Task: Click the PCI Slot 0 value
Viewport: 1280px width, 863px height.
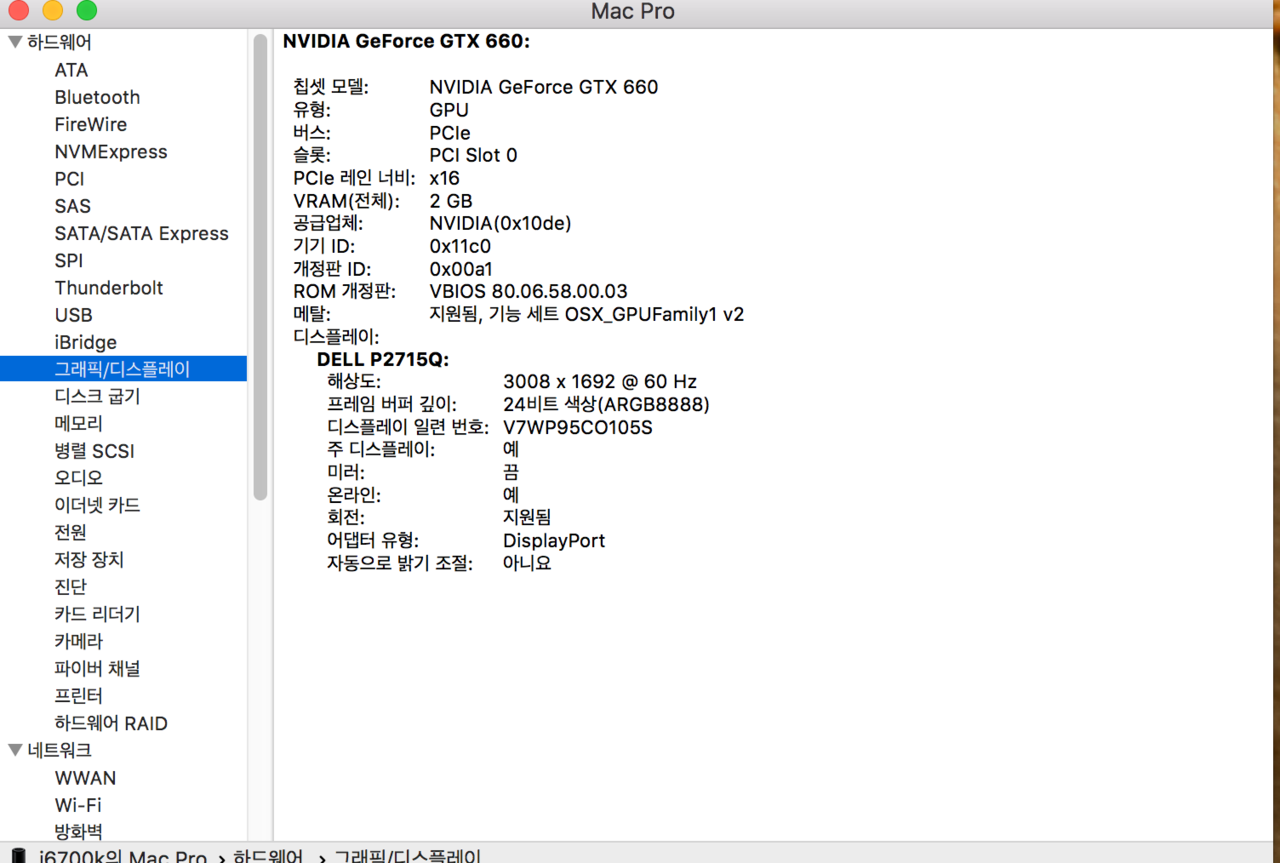Action: coord(473,155)
